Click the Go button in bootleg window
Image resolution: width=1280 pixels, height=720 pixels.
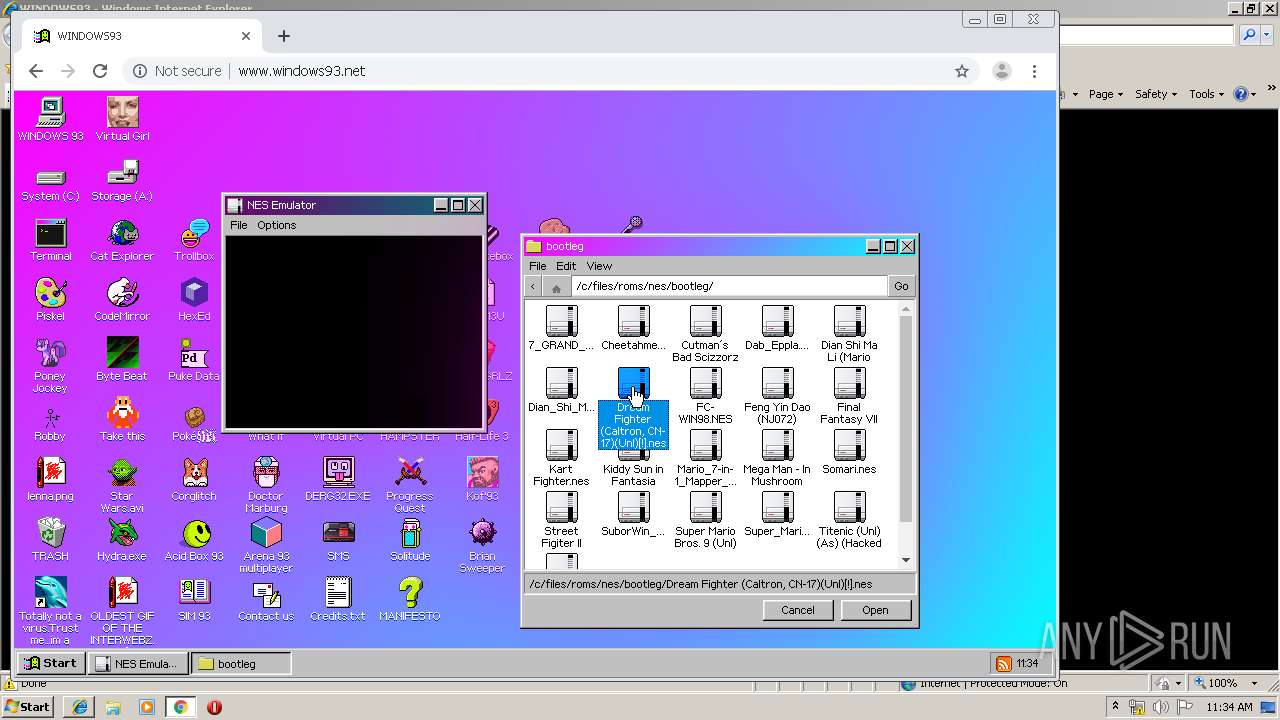pyautogui.click(x=901, y=286)
